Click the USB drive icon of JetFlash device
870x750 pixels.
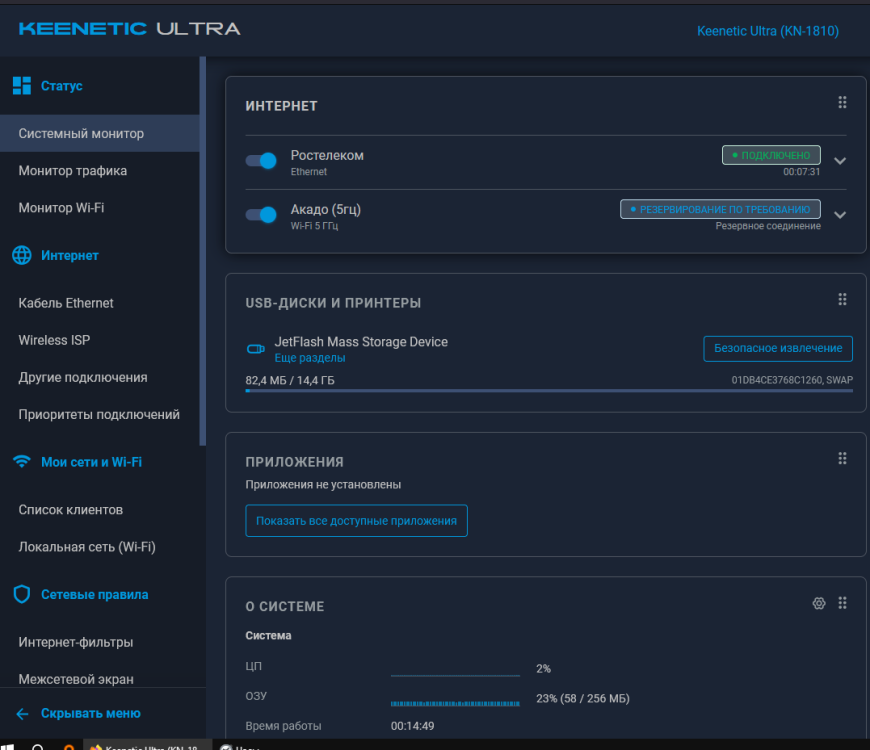click(x=255, y=349)
